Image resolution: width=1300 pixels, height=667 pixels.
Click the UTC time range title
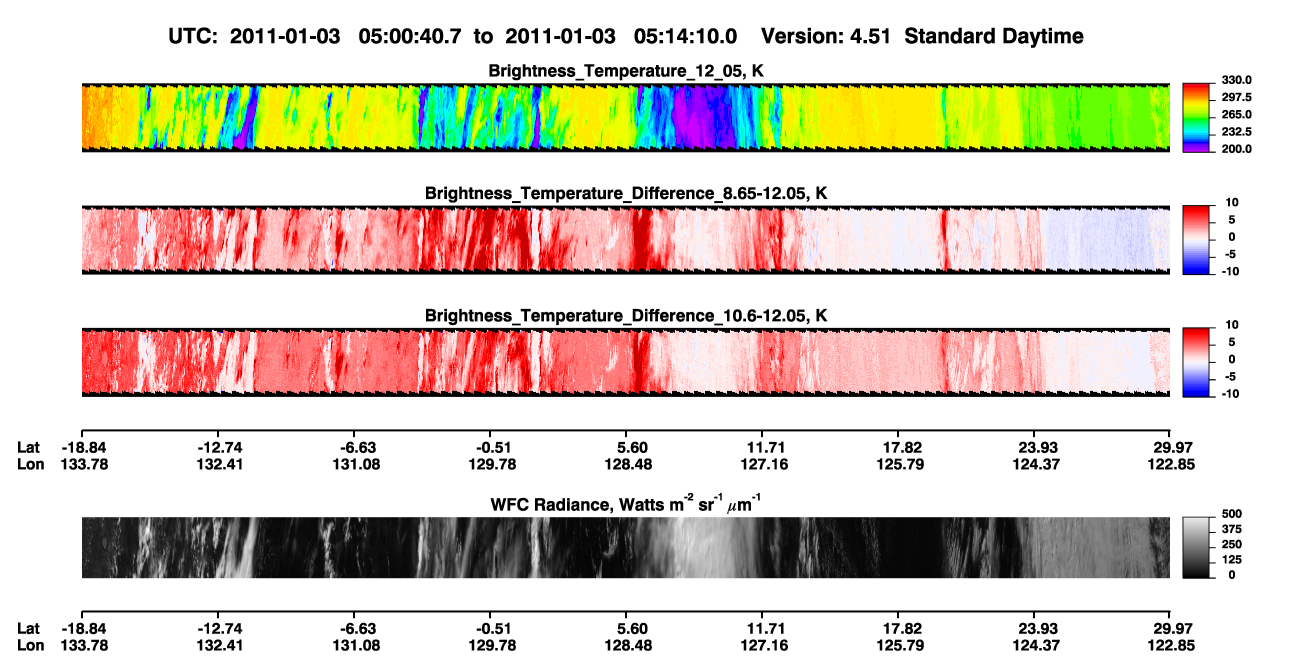pyautogui.click(x=625, y=36)
